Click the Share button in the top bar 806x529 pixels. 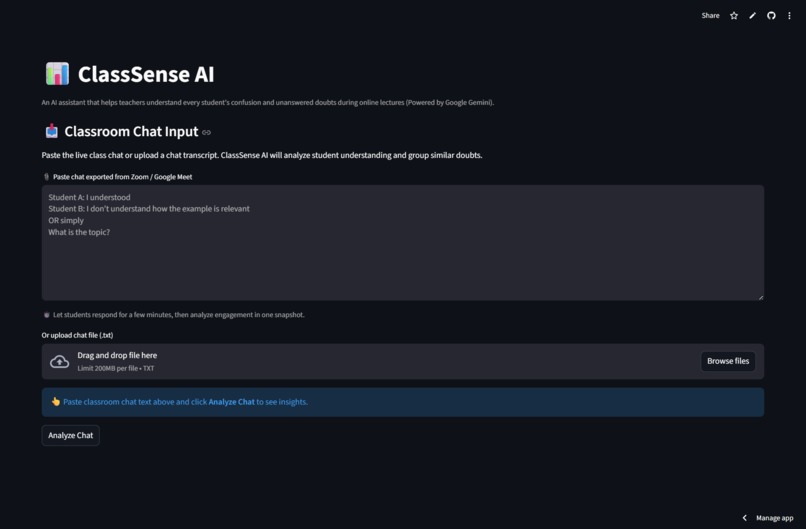click(x=710, y=15)
